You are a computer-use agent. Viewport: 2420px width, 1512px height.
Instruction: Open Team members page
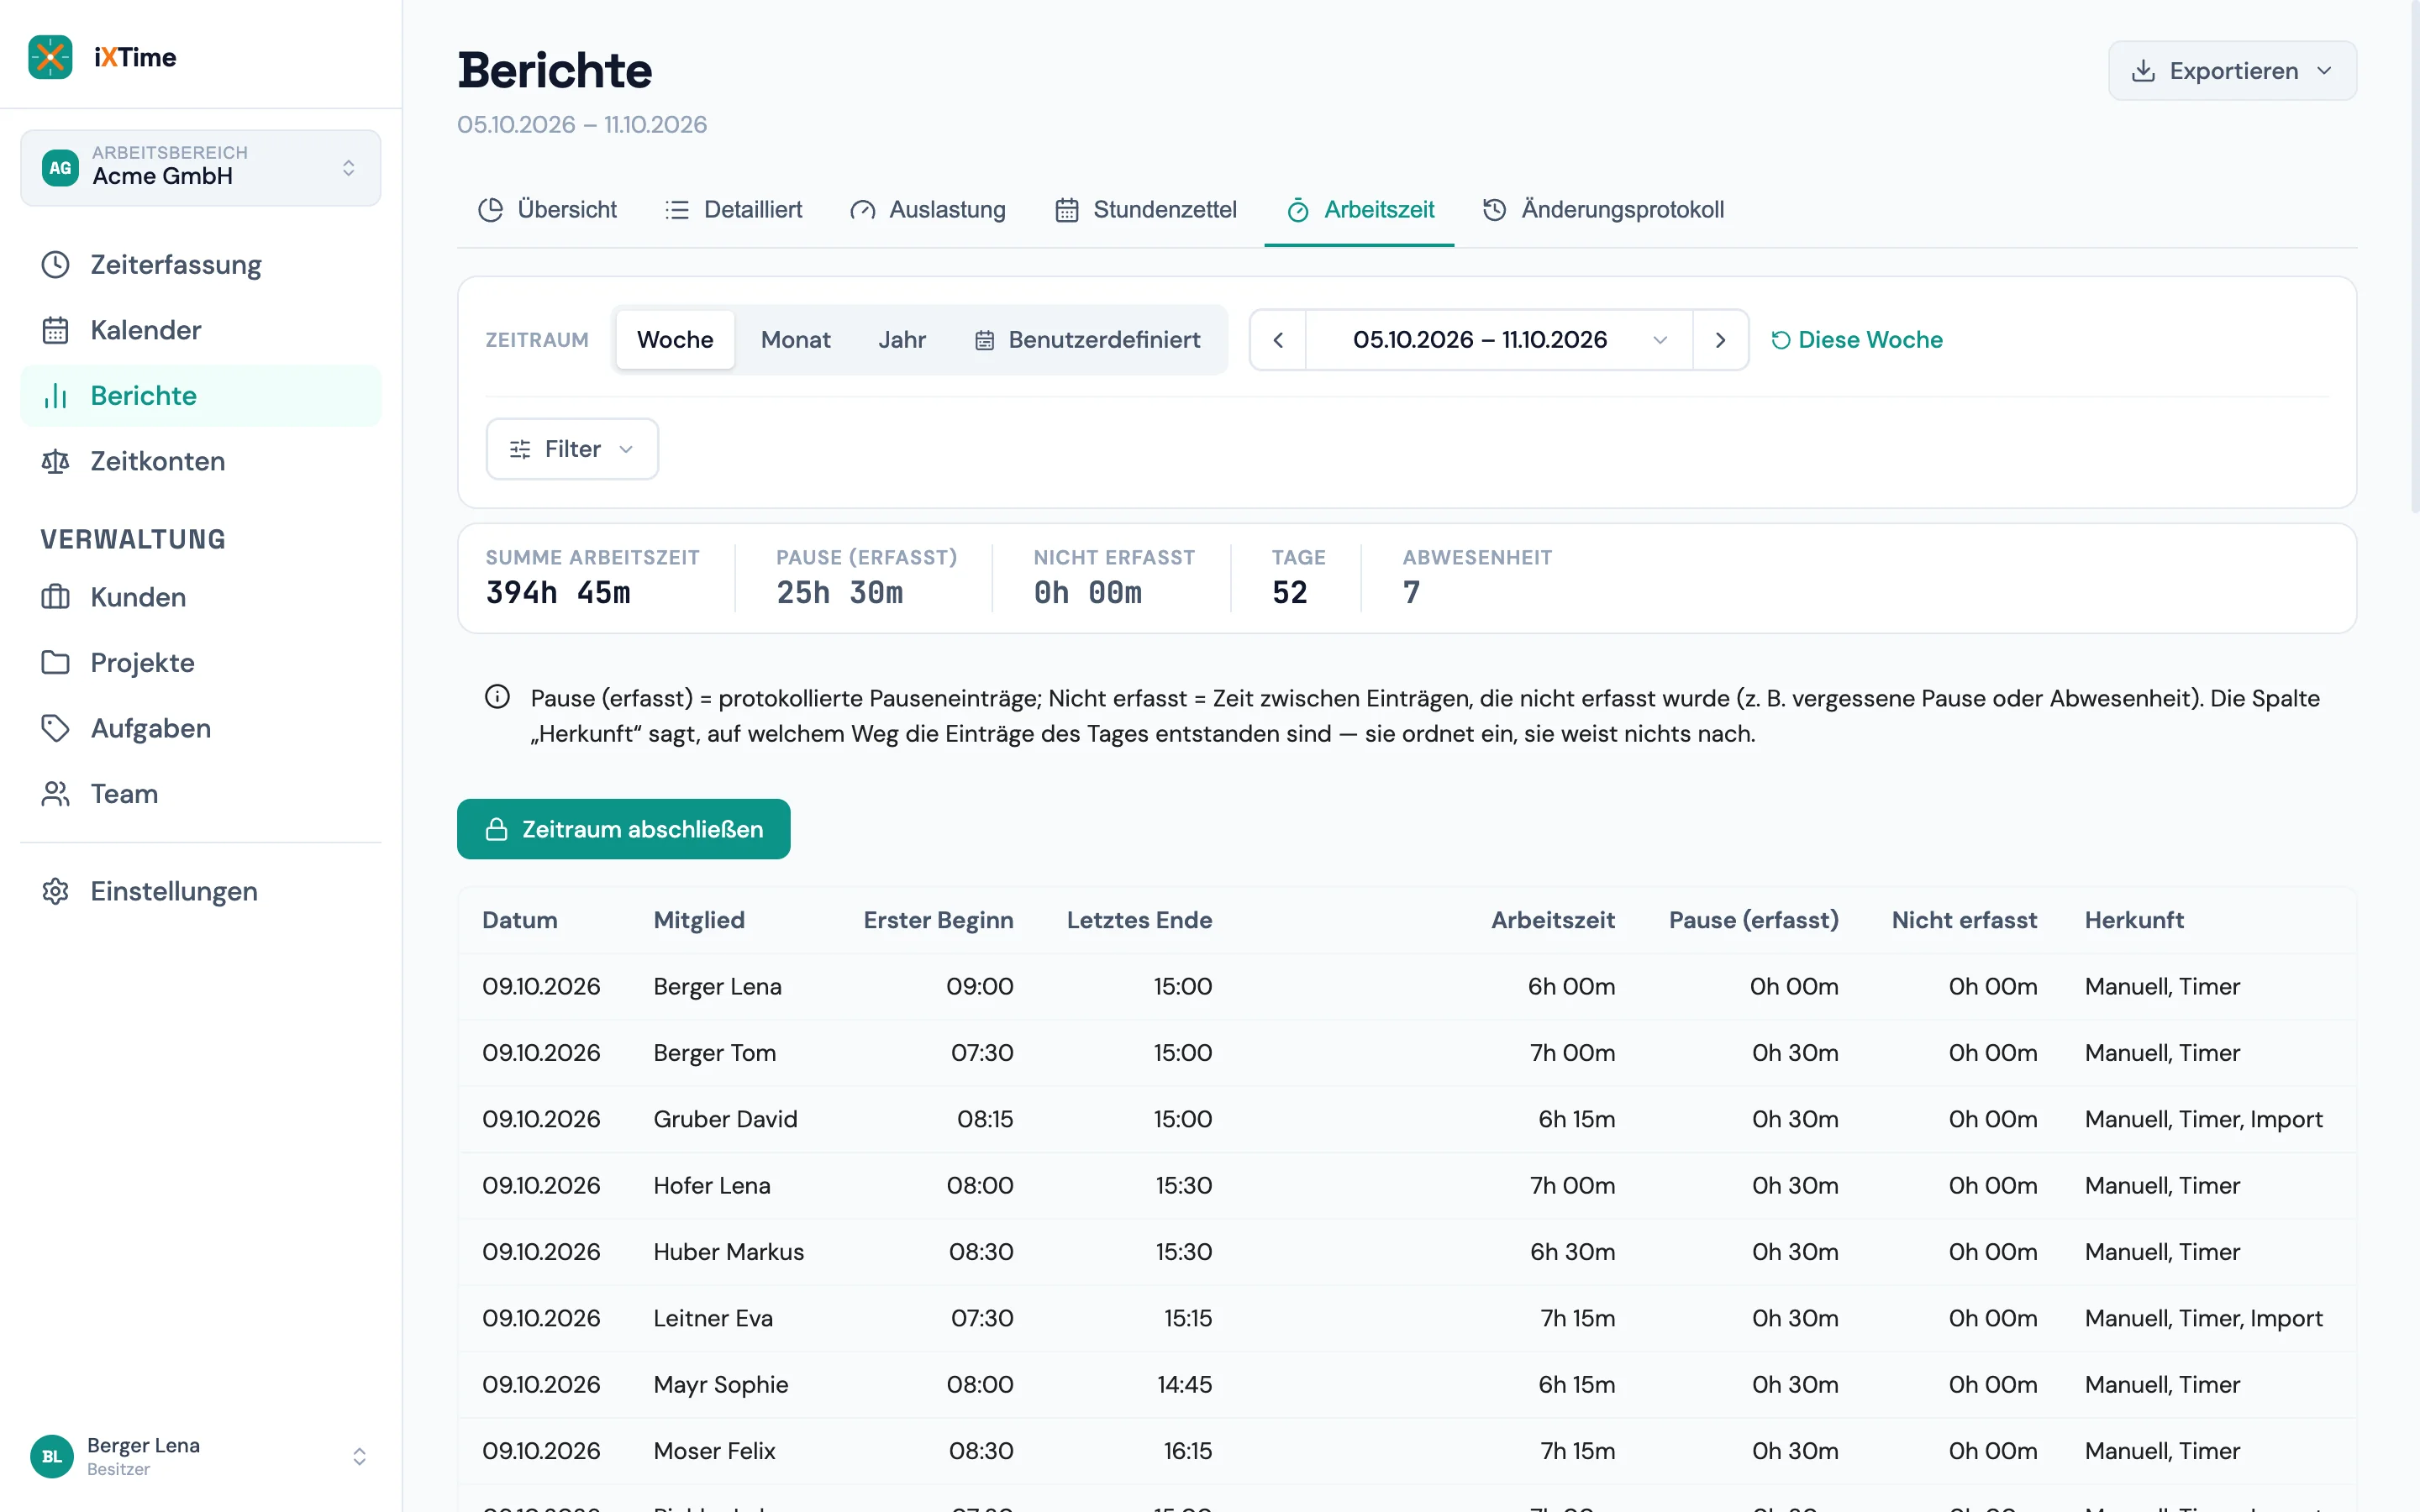click(200, 794)
